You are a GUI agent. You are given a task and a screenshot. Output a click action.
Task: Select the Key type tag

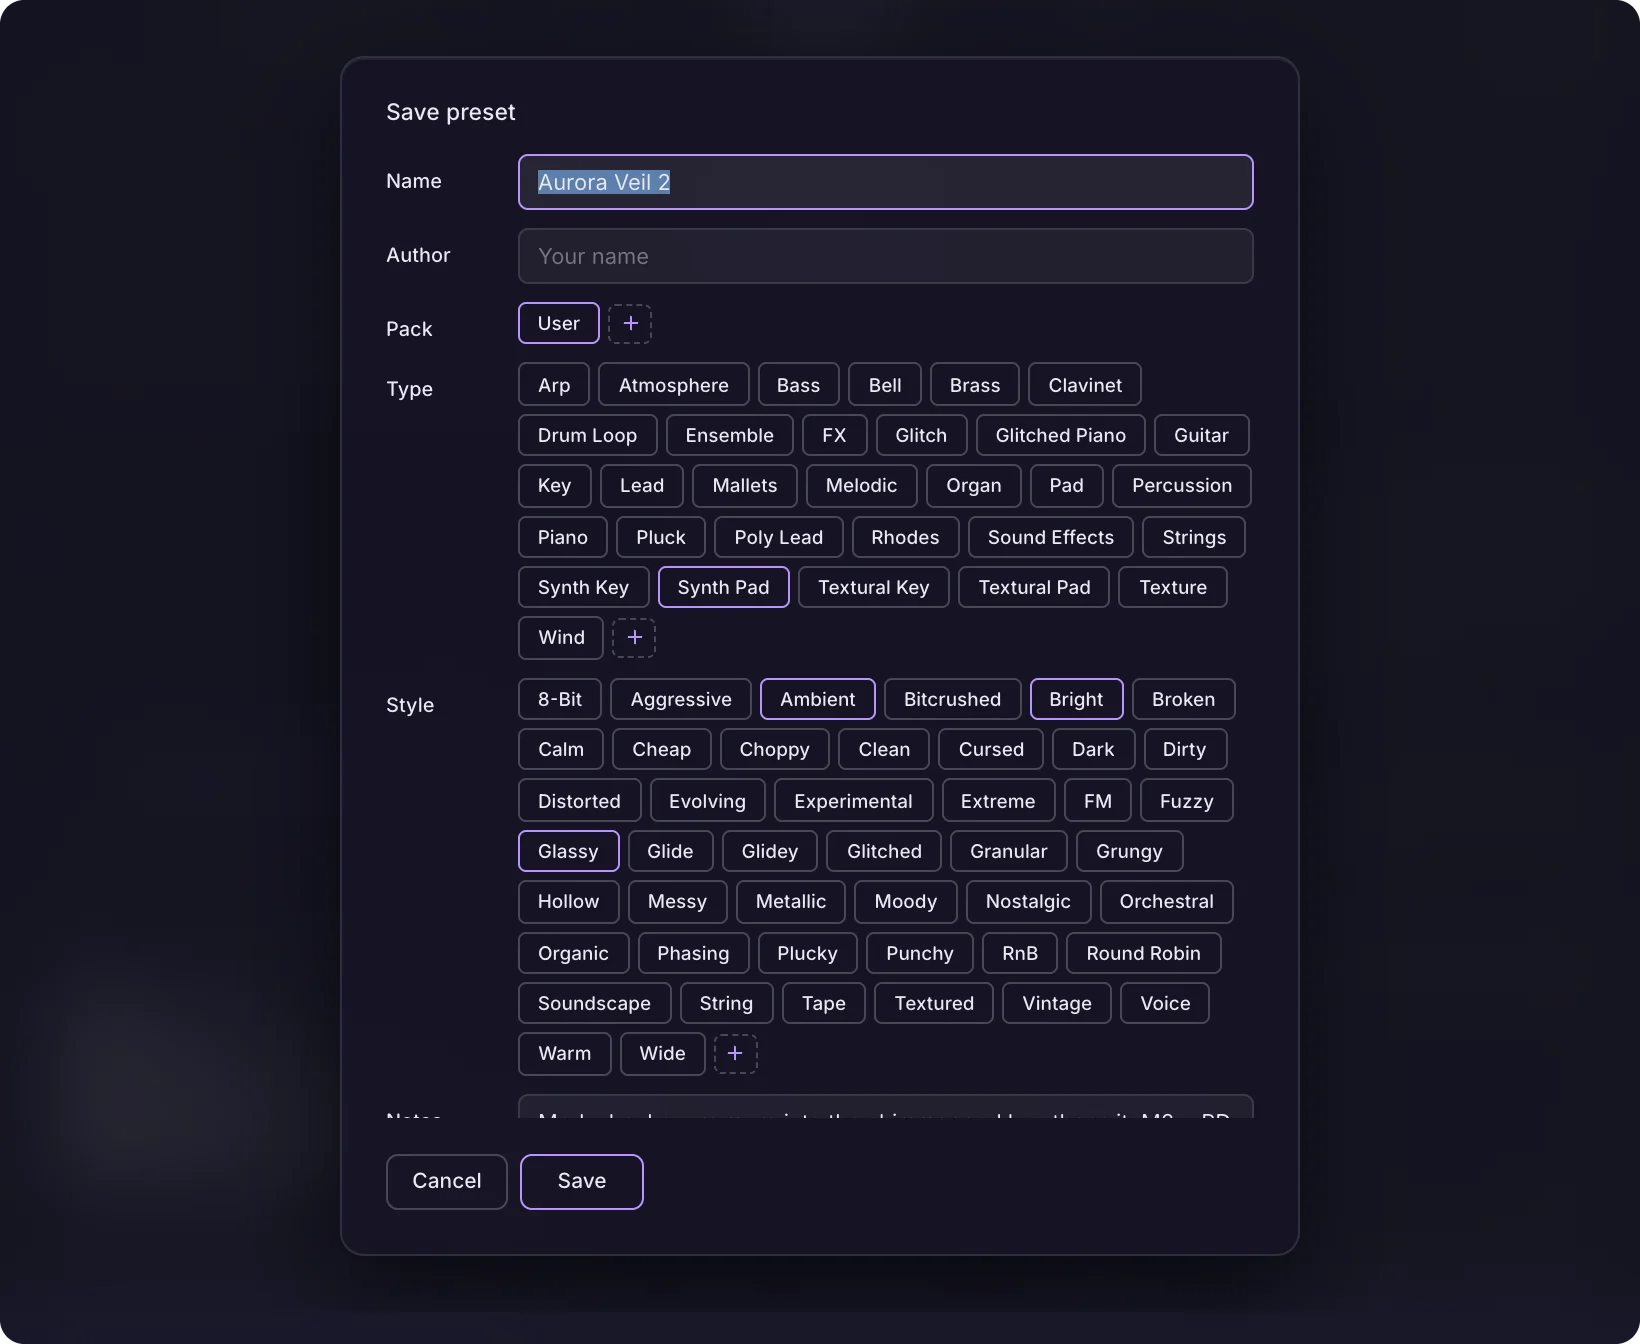click(554, 485)
